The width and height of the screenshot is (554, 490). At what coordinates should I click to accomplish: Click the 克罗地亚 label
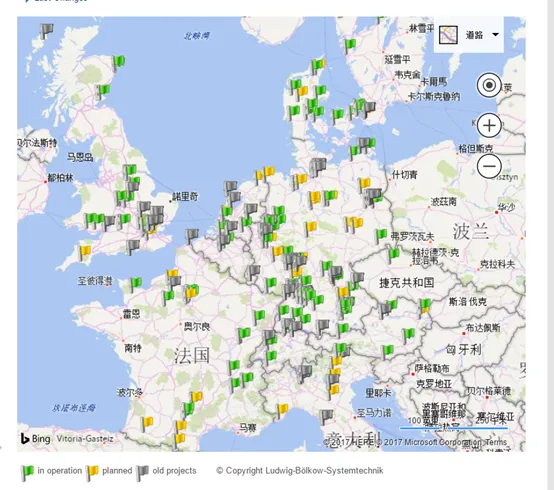click(434, 383)
